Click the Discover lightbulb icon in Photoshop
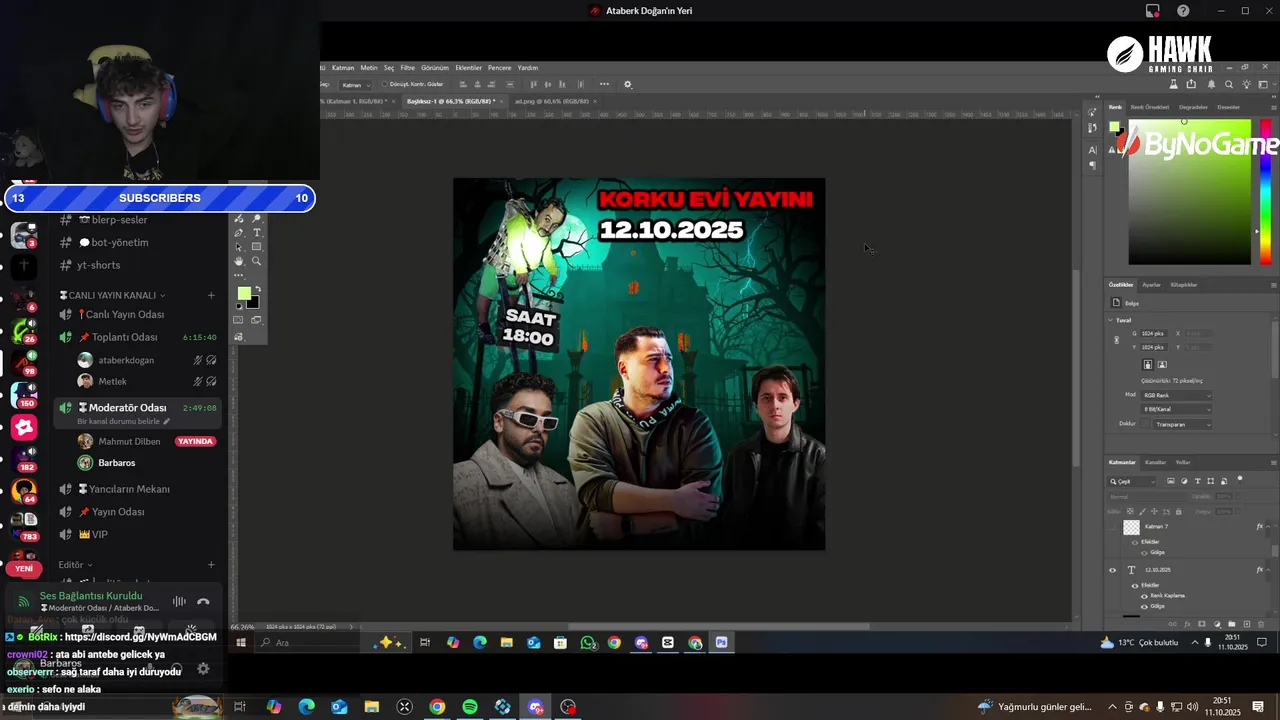The image size is (1280, 720). click(x=1246, y=84)
